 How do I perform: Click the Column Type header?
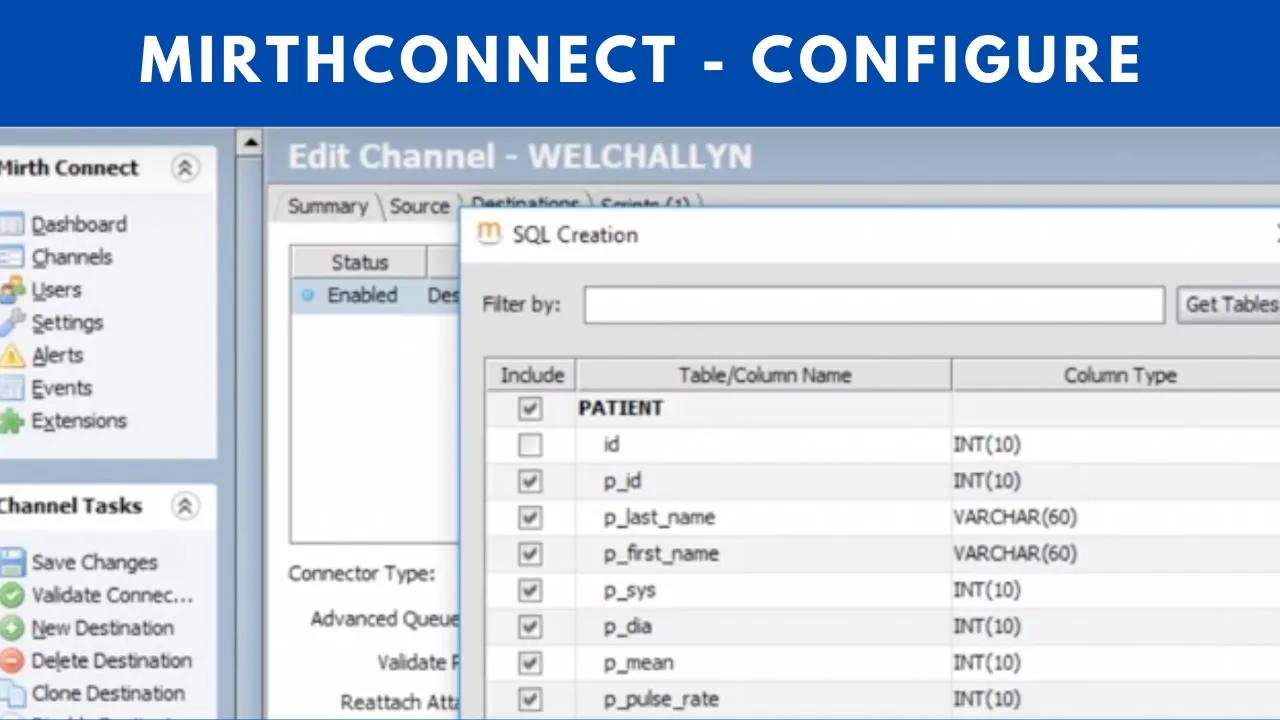coord(1118,375)
